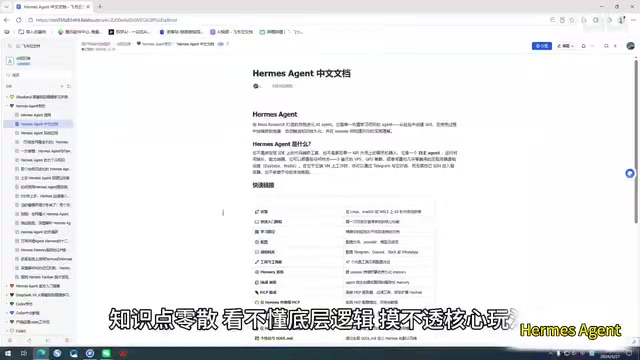Click the zoom magnifier icon in the address bar

(x=552, y=20)
